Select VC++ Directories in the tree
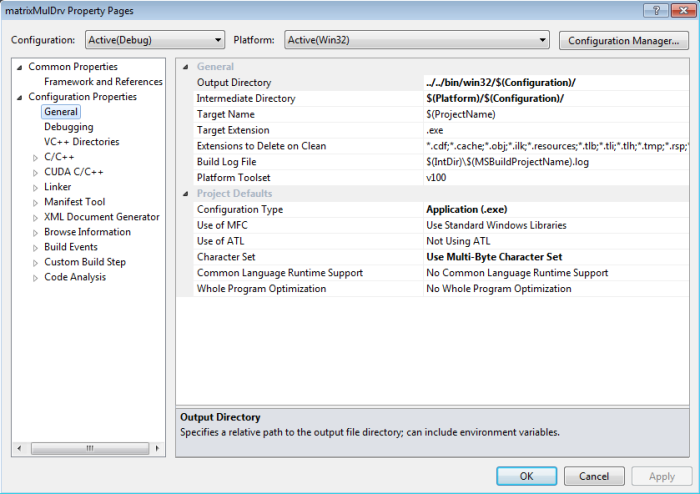Image resolution: width=700 pixels, height=494 pixels. 81,142
